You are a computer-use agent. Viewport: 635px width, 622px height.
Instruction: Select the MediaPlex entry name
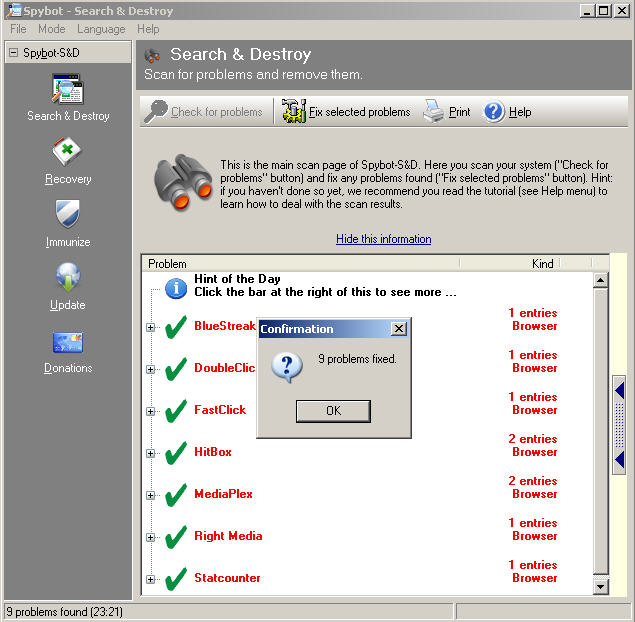click(x=223, y=494)
